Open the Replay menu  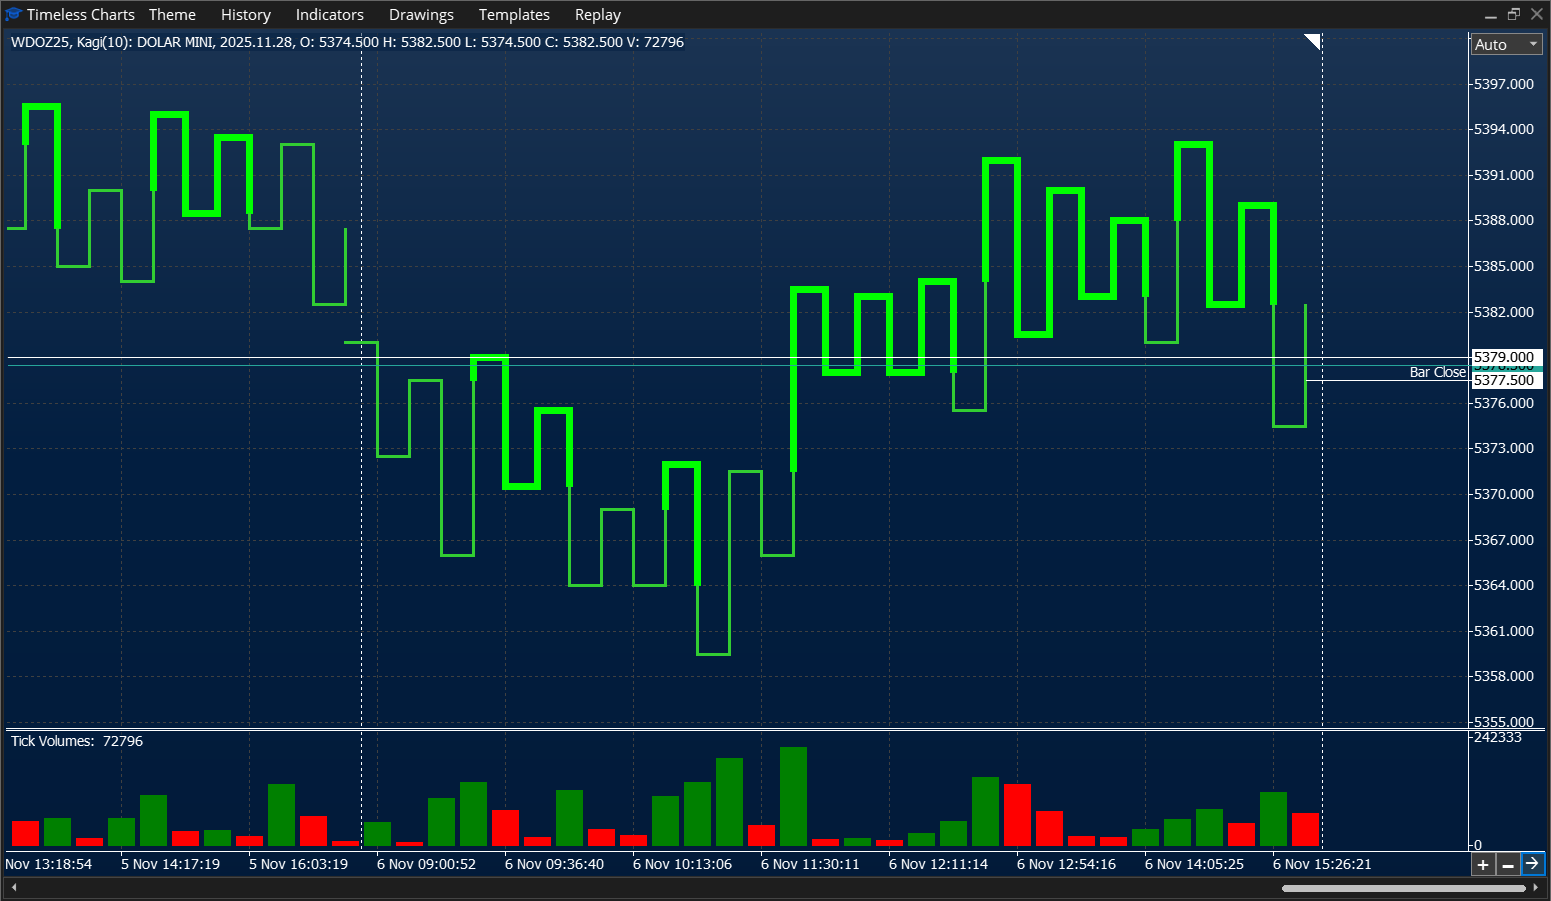(597, 14)
